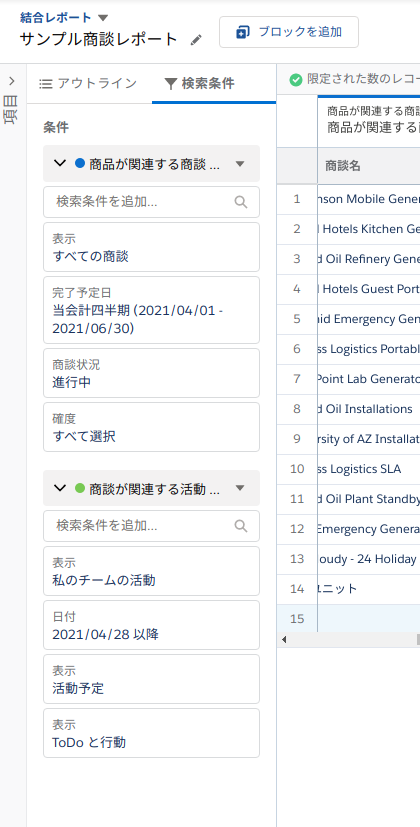Edit the 日付 2021/04/28 以降 filter

pyautogui.click(x=151, y=625)
